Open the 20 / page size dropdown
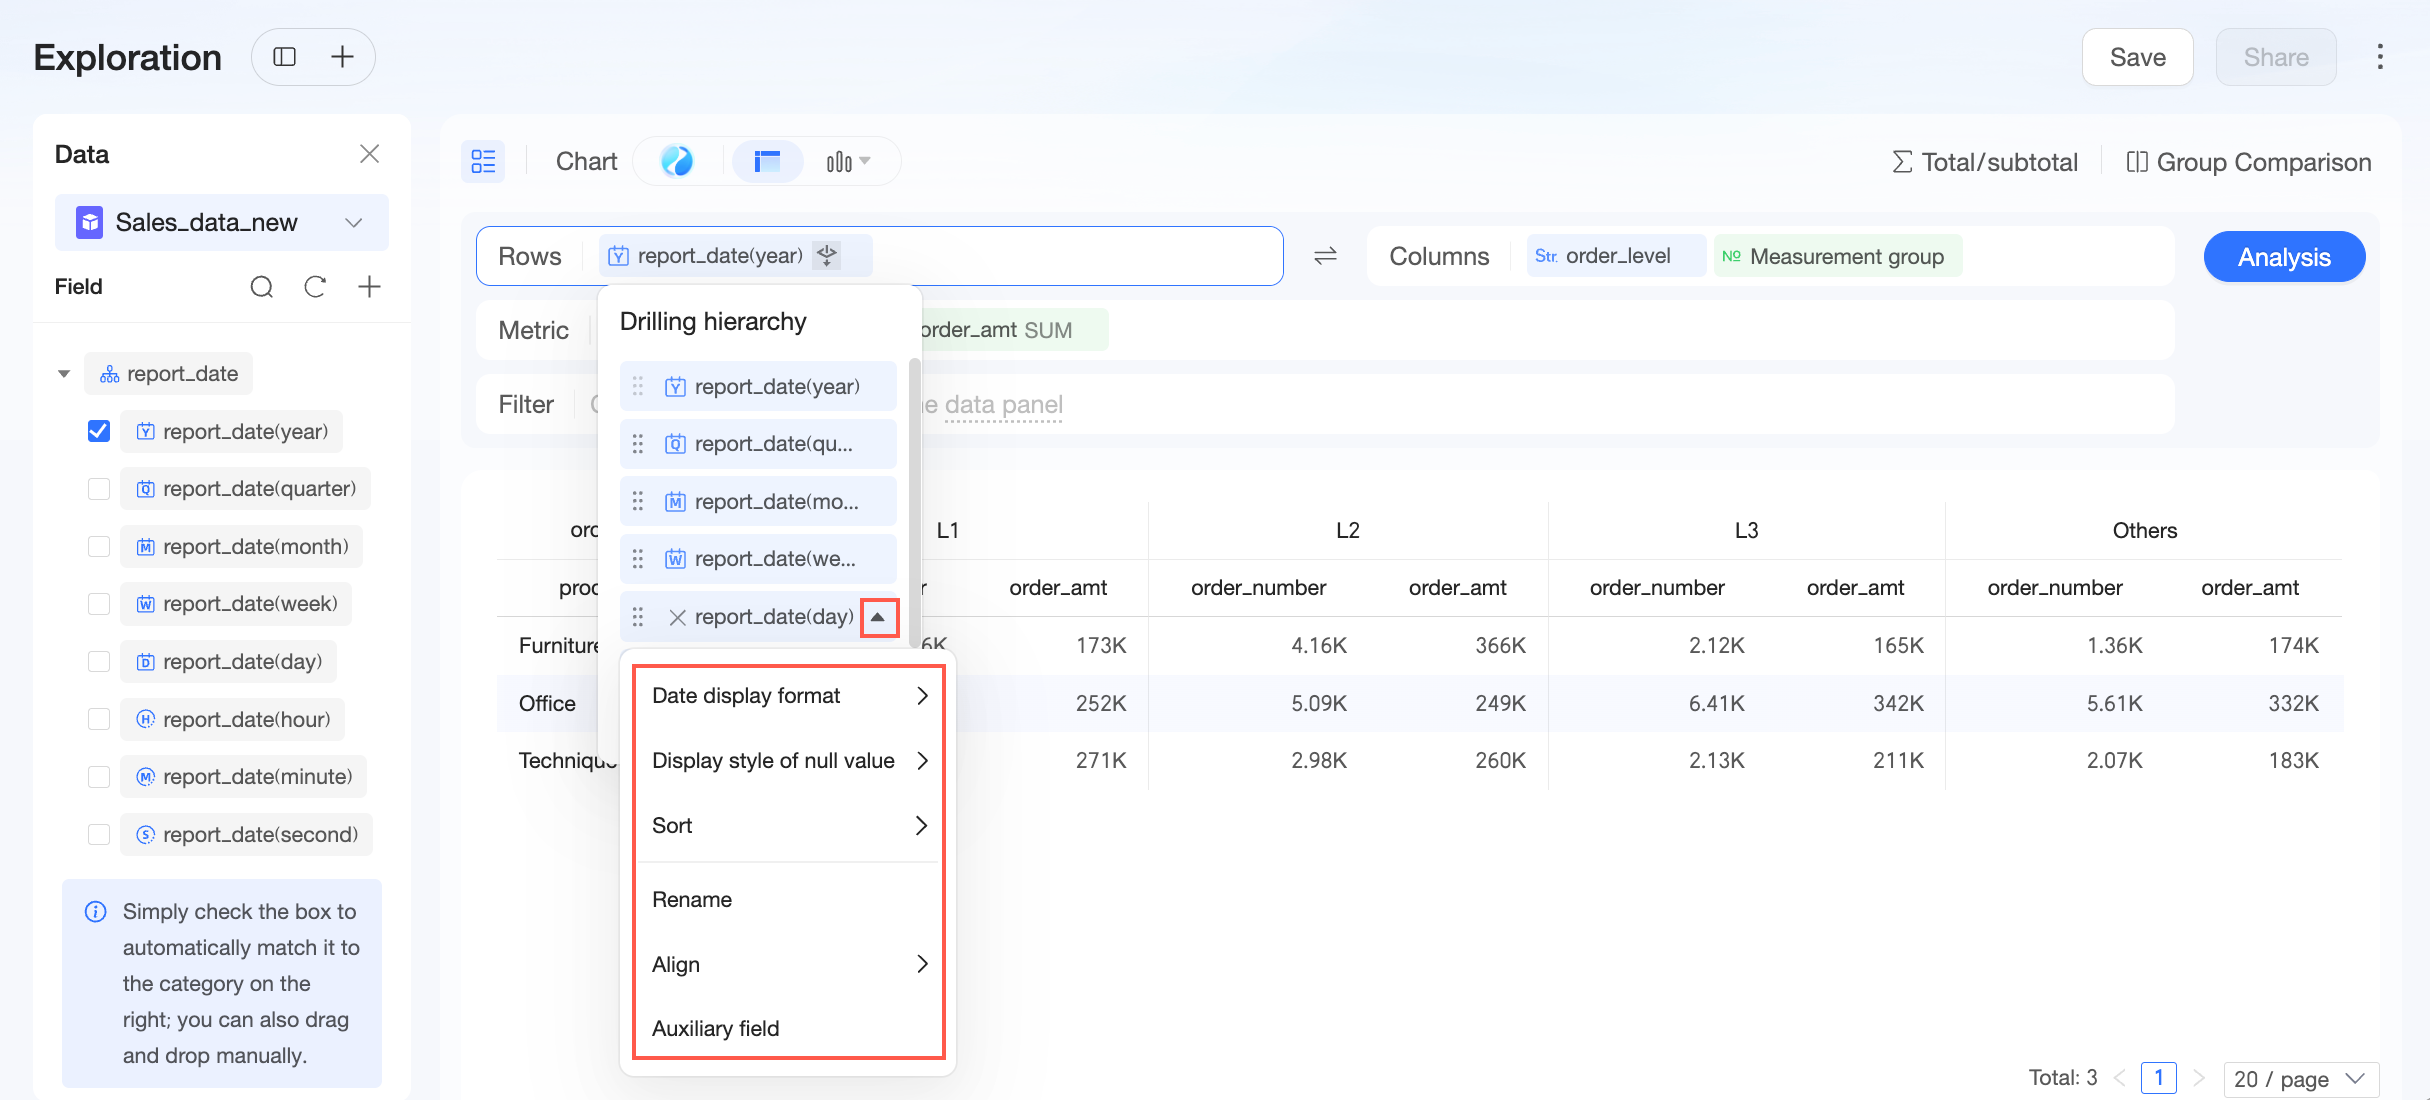2430x1100 pixels. 2300,1078
